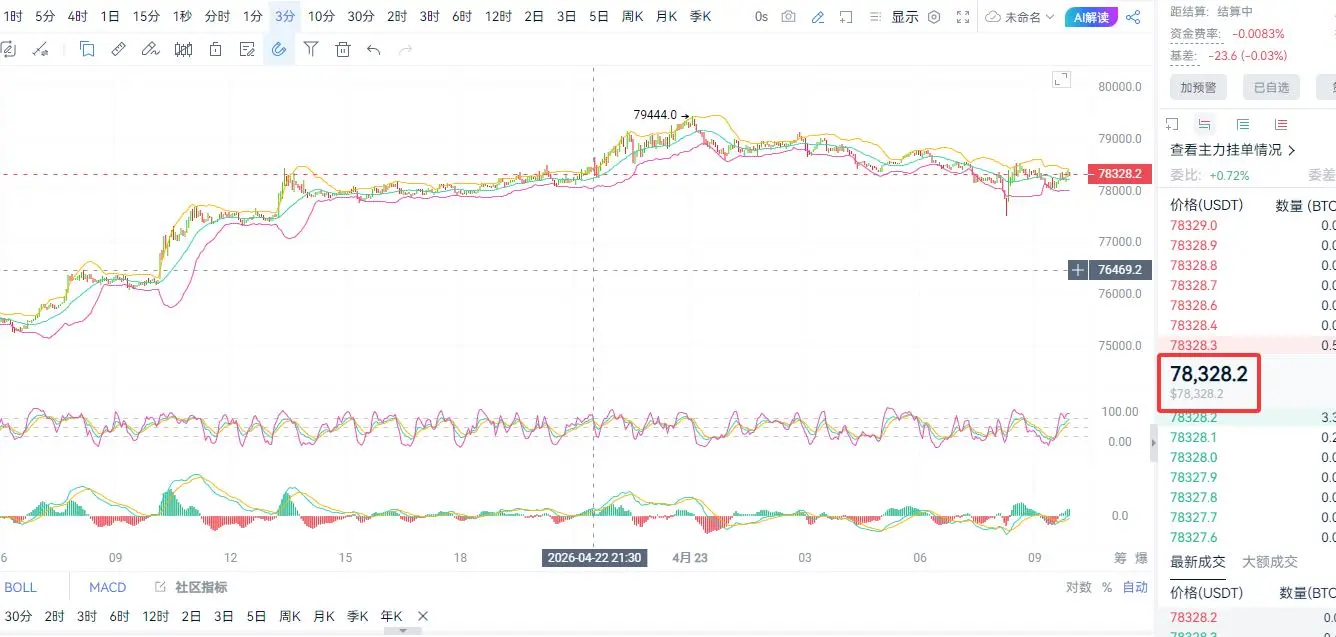
Task: Select the bookmark copy icon in drawing toolbar
Action: [x=87, y=49]
